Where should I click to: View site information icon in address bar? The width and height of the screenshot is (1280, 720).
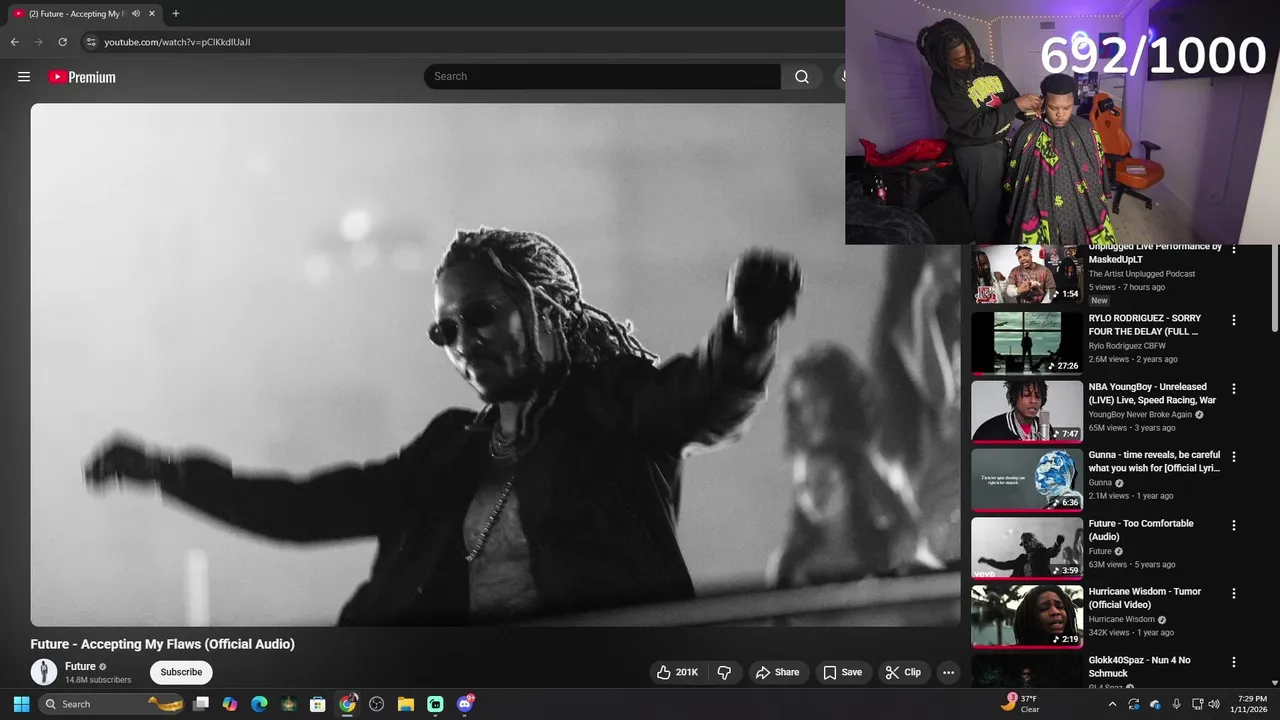tap(91, 42)
